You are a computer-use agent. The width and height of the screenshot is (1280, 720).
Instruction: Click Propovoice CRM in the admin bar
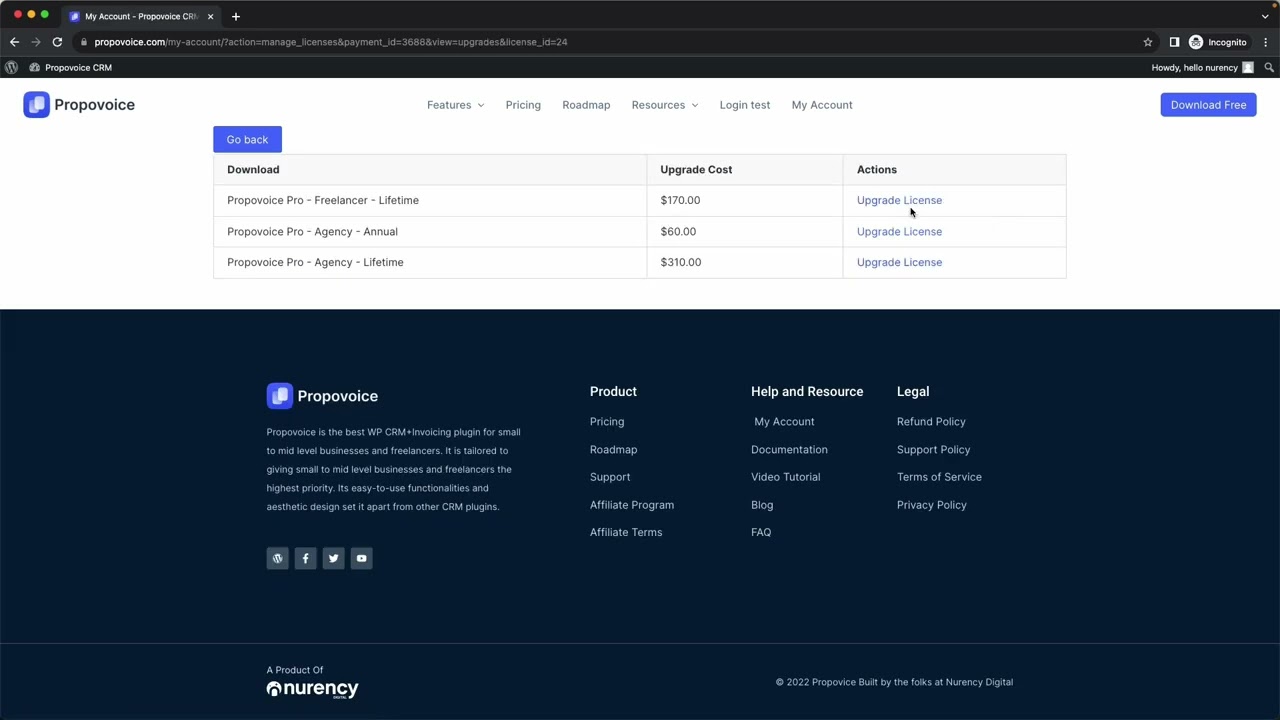70,67
